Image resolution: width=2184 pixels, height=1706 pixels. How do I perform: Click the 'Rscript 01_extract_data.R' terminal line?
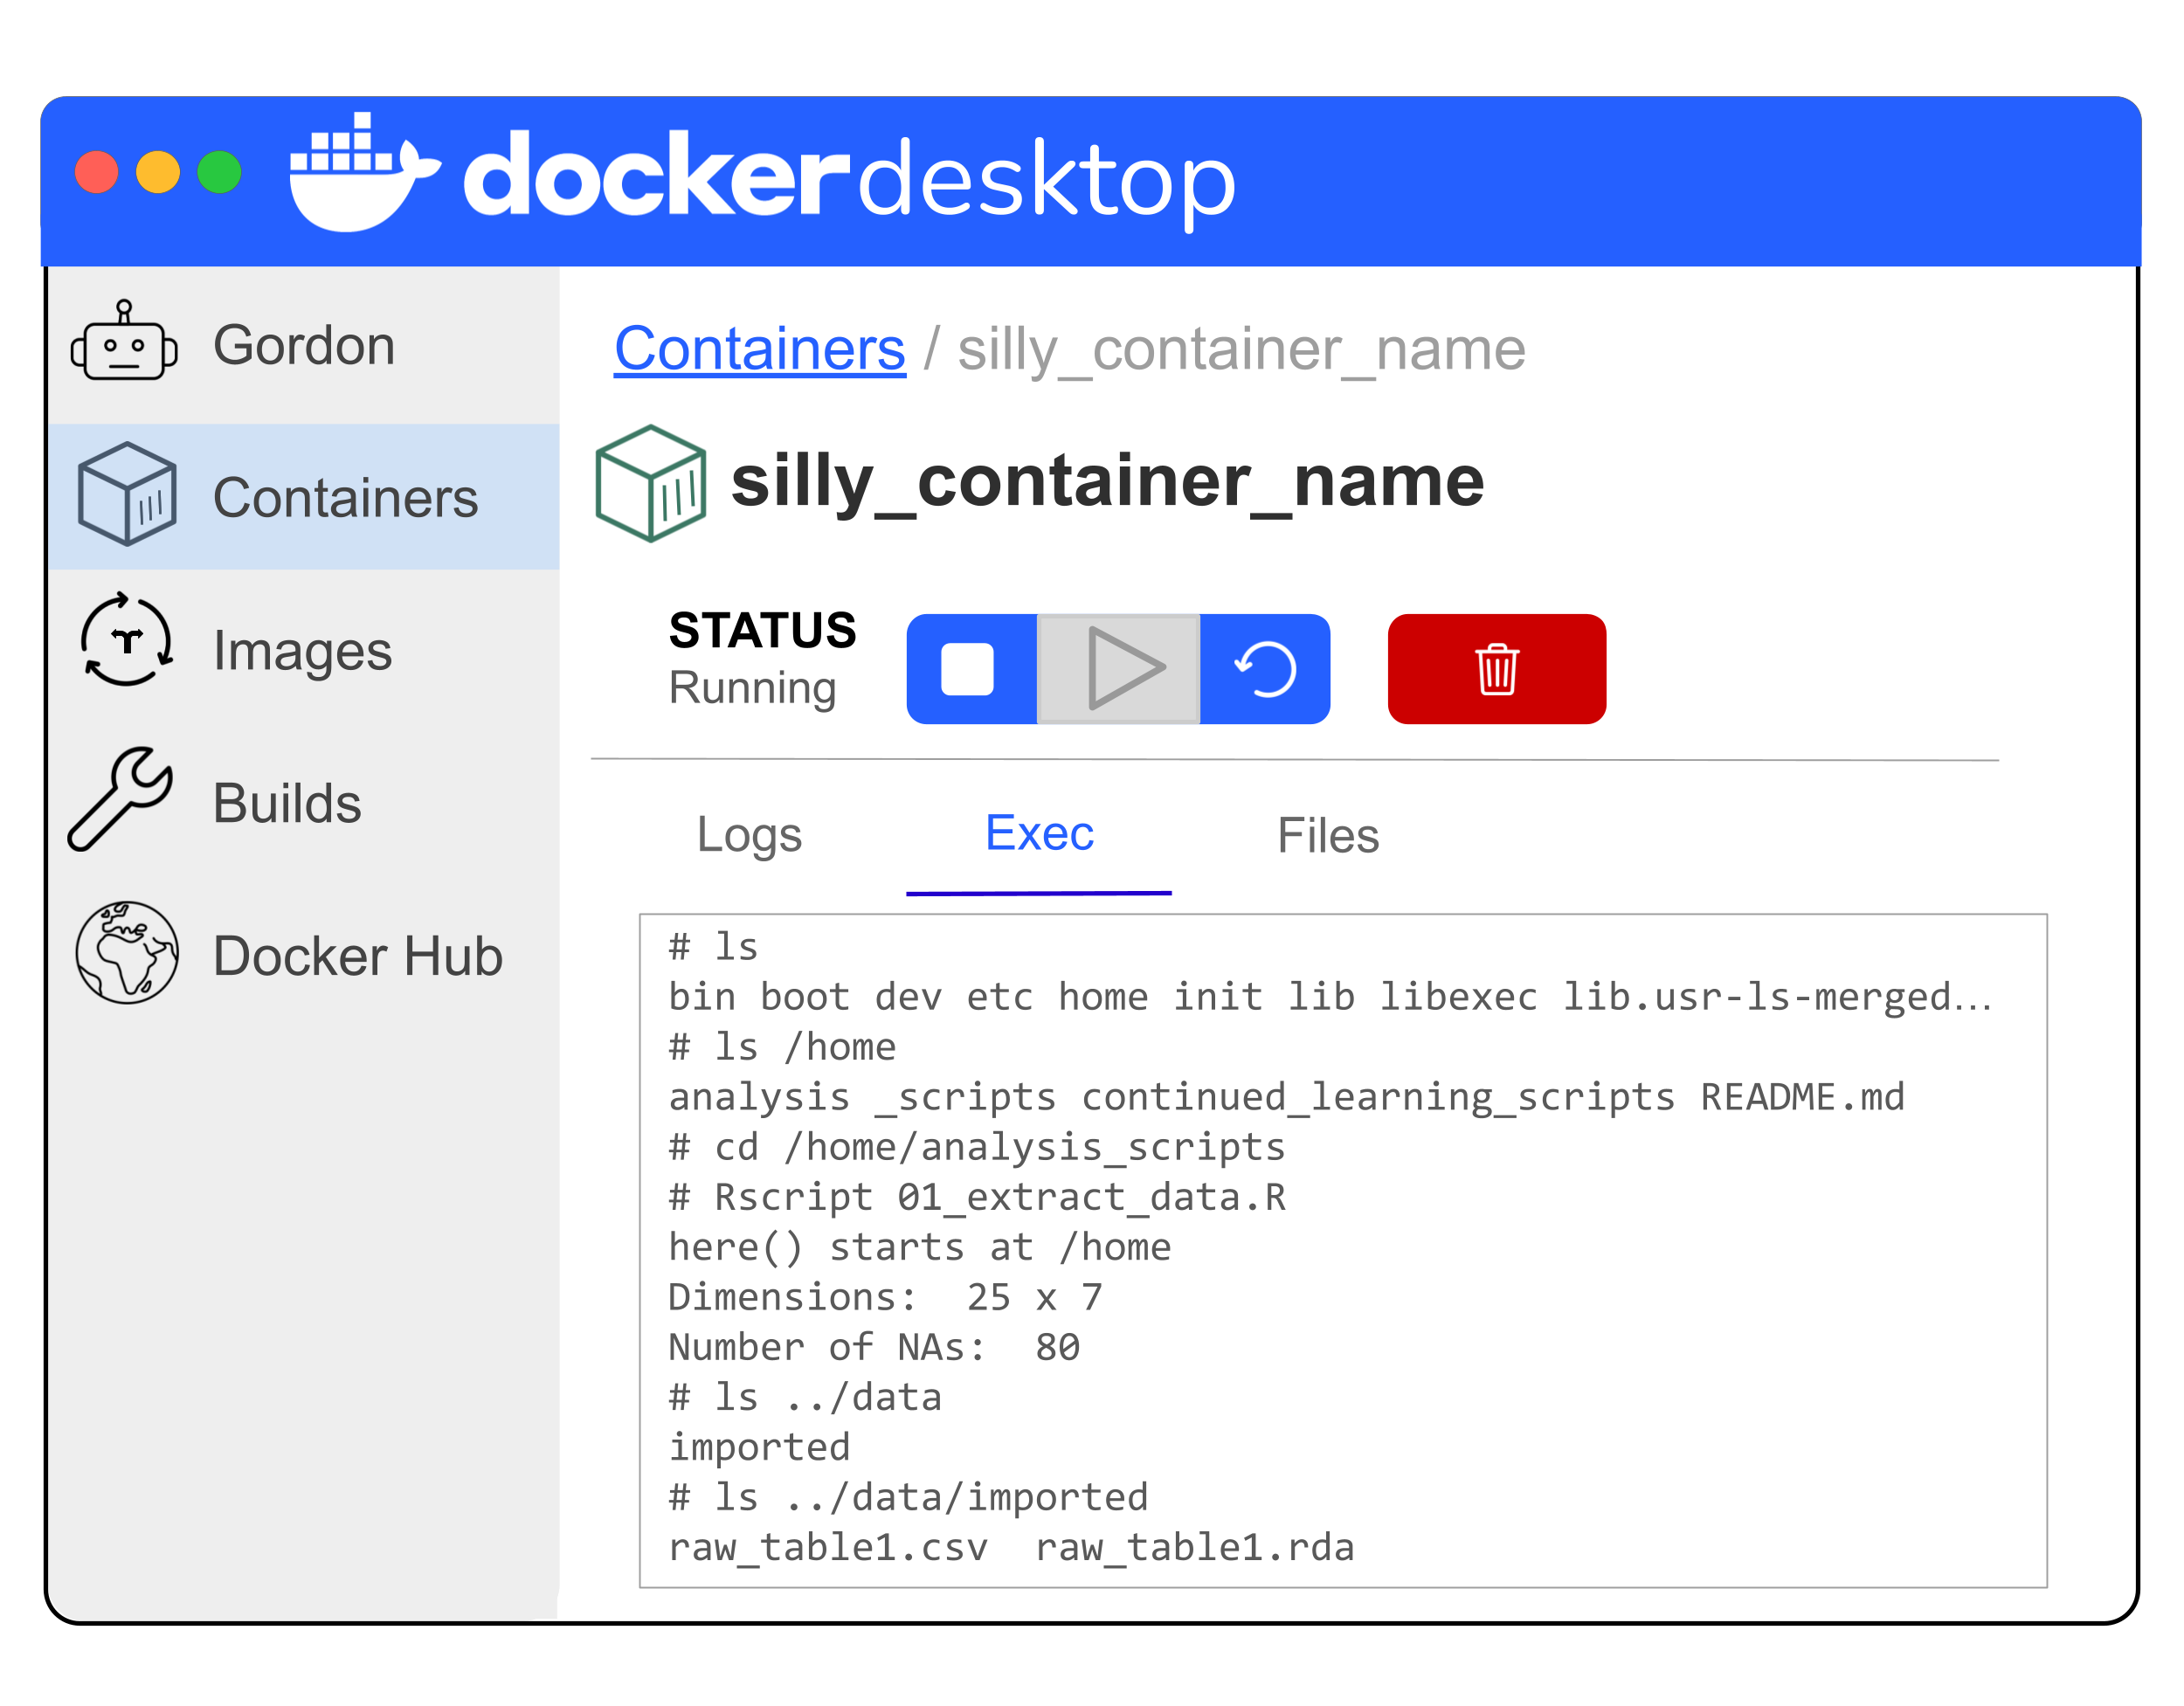[977, 1197]
